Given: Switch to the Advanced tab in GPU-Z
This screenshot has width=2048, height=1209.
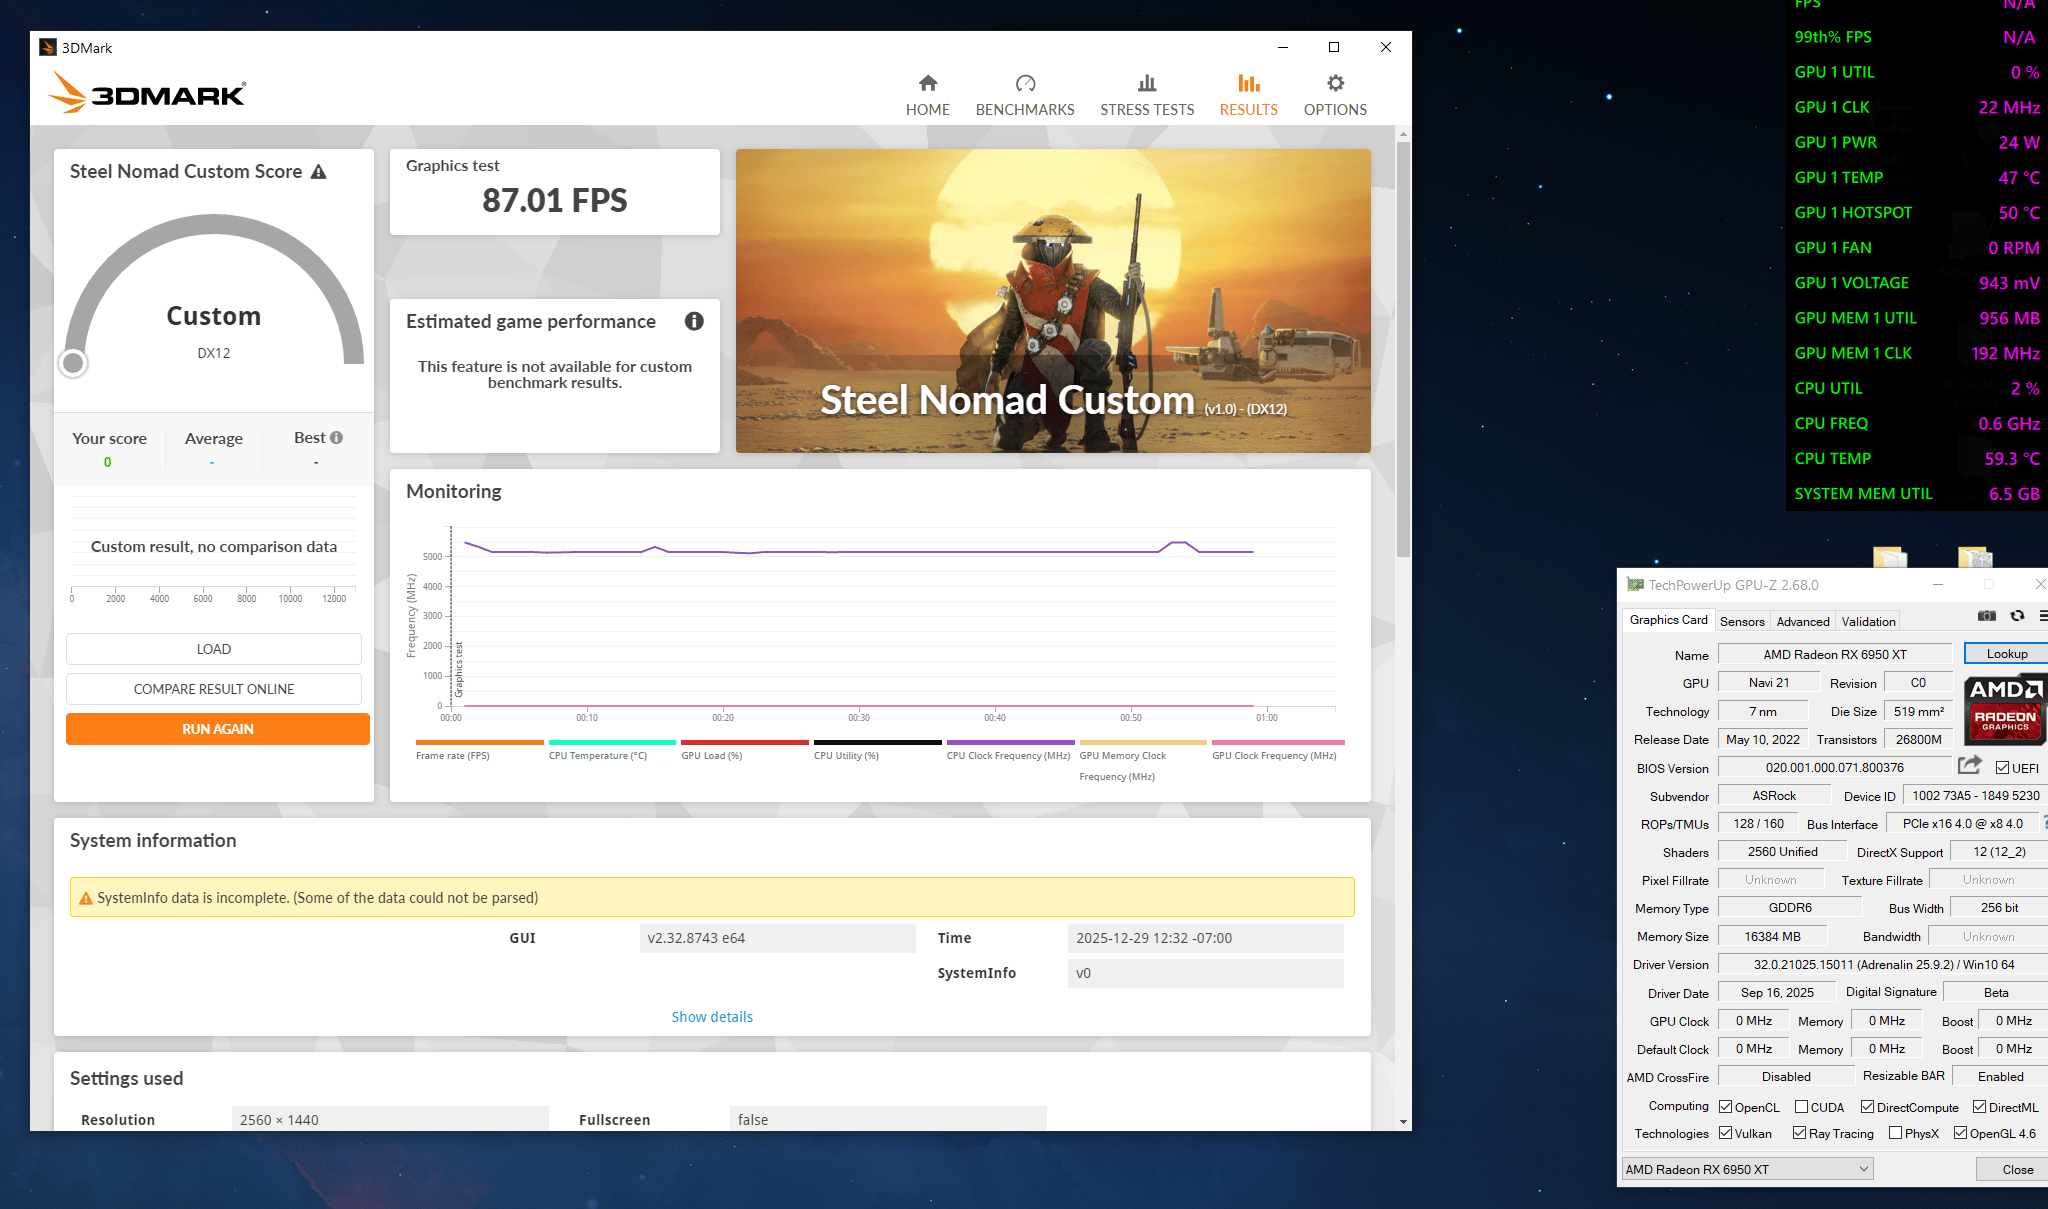Looking at the screenshot, I should pyautogui.click(x=1803, y=621).
